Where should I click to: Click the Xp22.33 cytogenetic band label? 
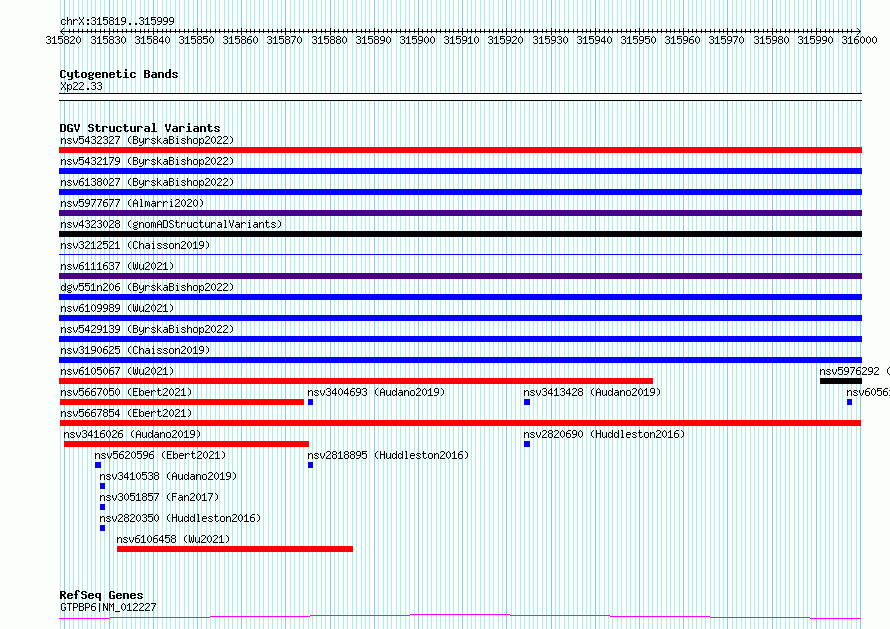point(81,86)
